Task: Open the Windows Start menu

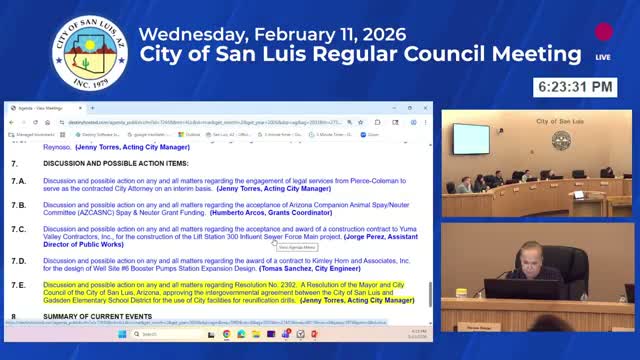Action: [x=122, y=334]
